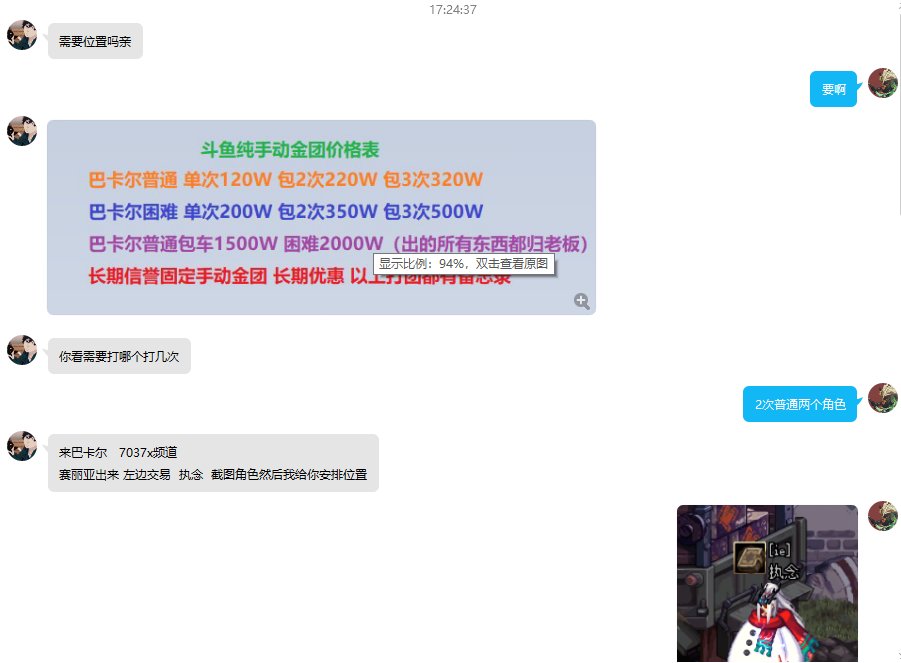Click message bubble 你看需要打哪个打几次
This screenshot has width=901, height=663.
click(x=119, y=356)
